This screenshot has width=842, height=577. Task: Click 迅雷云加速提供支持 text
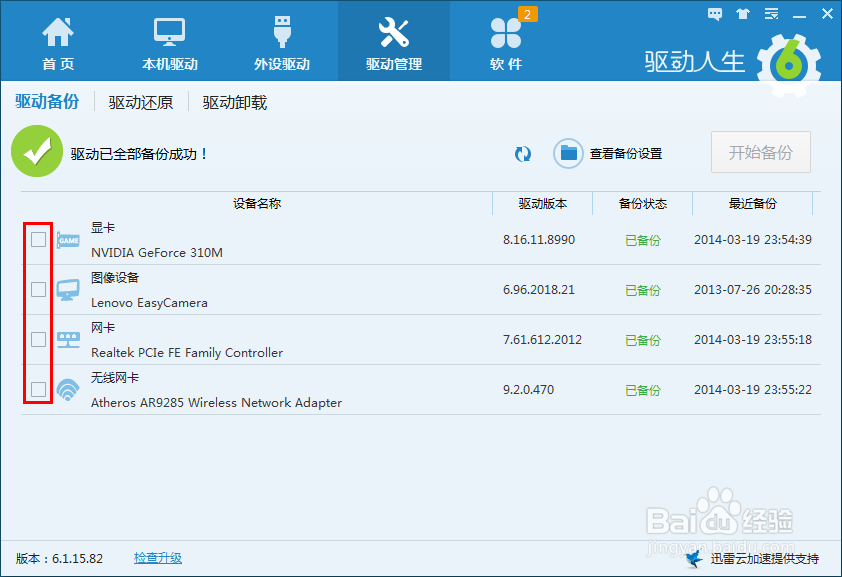coord(765,559)
